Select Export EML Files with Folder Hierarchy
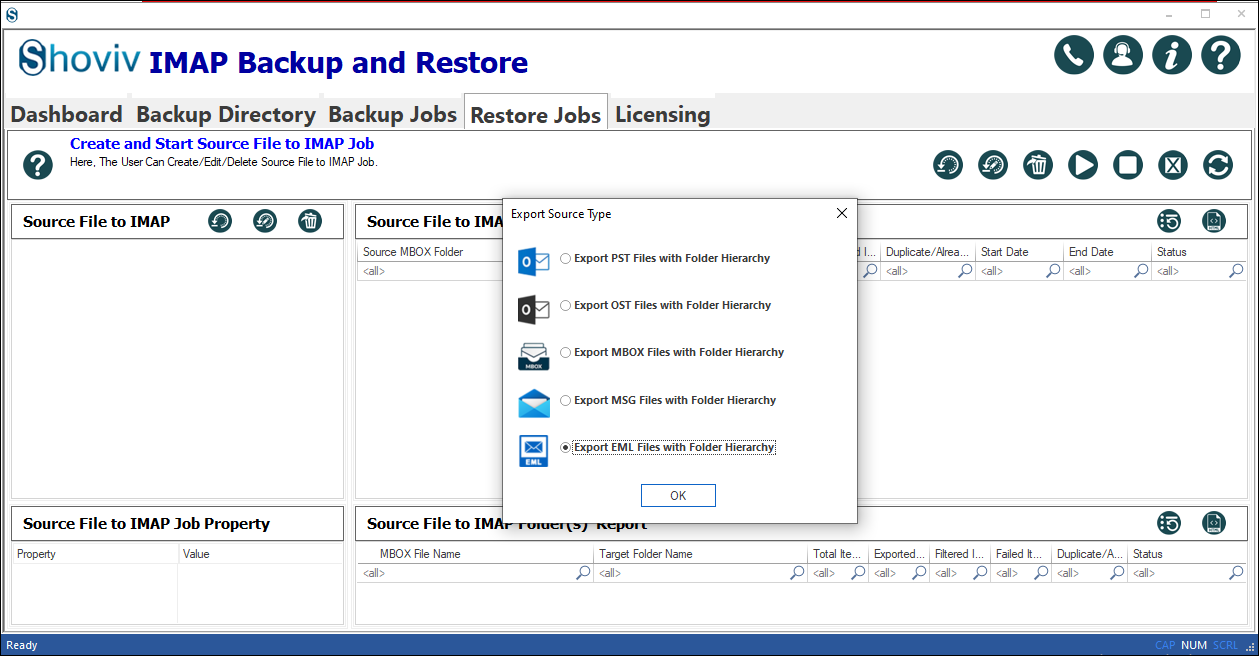Screen dimensions: 1259x656 [566, 447]
